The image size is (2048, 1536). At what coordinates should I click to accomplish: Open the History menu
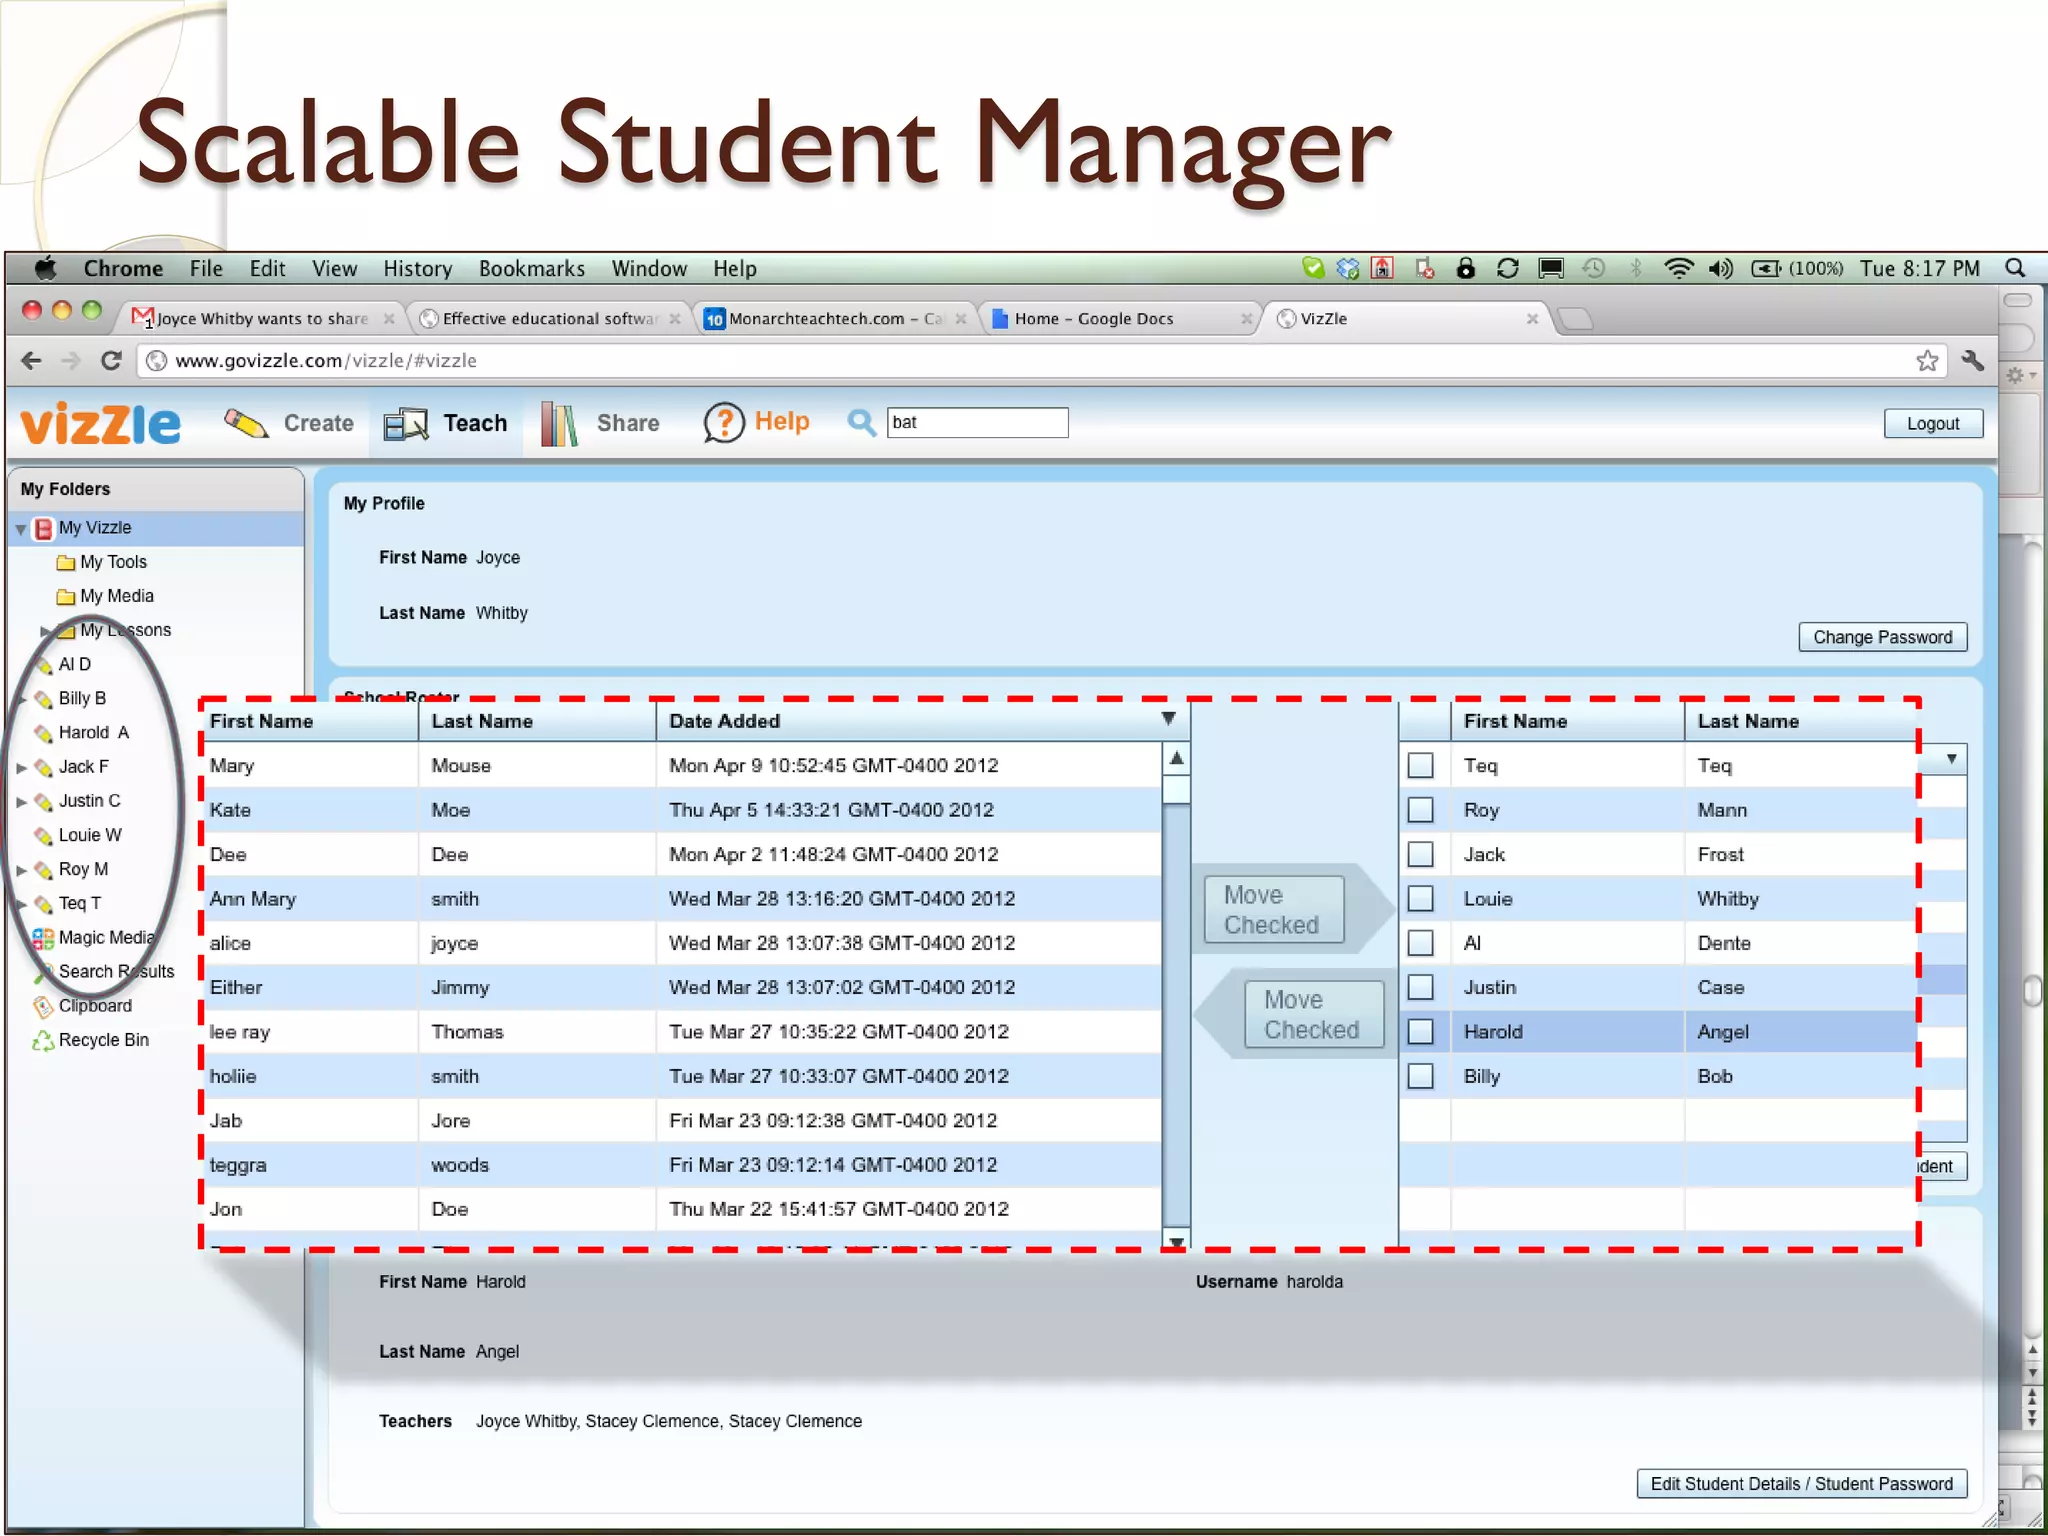coord(417,268)
